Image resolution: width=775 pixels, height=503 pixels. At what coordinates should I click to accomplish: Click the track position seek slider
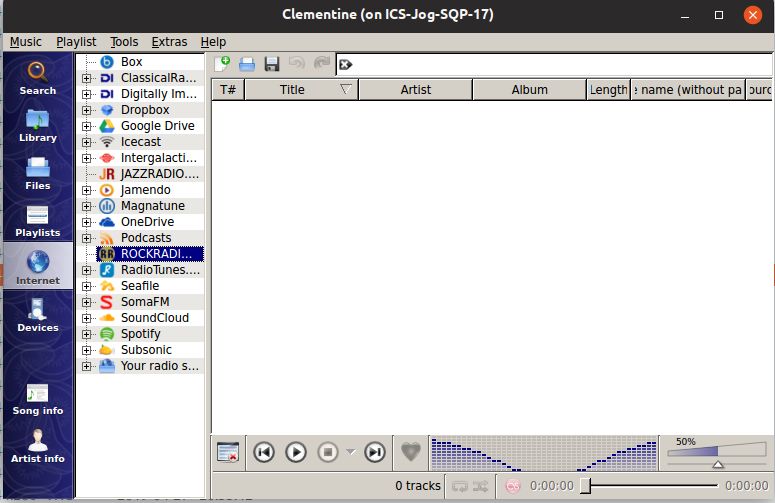(x=649, y=486)
